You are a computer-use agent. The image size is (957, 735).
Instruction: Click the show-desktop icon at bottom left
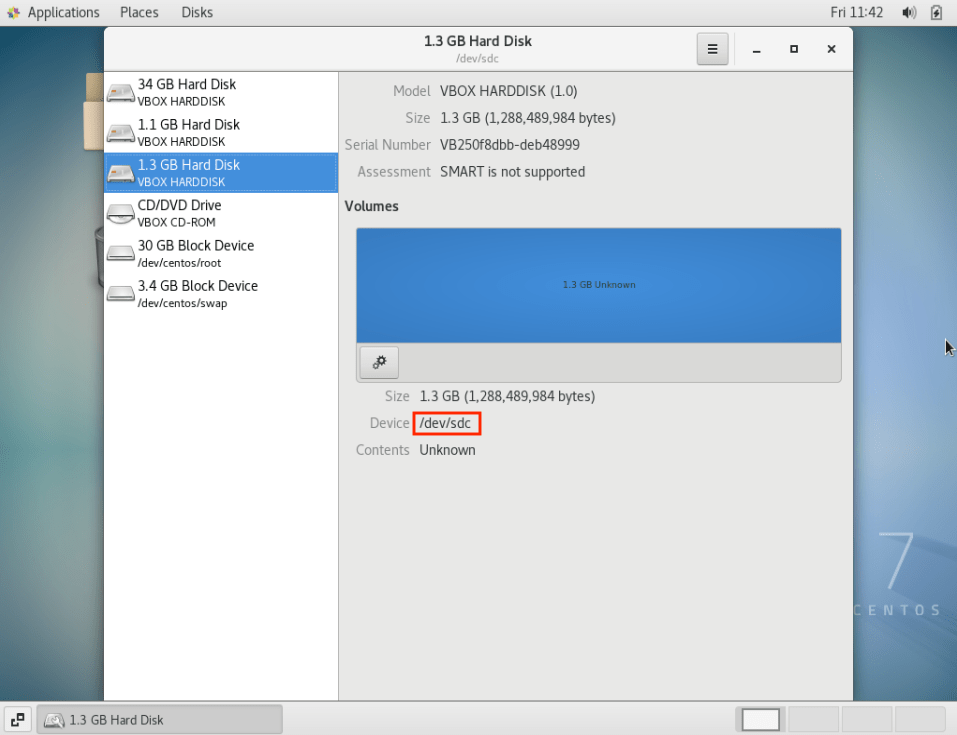coord(17,719)
